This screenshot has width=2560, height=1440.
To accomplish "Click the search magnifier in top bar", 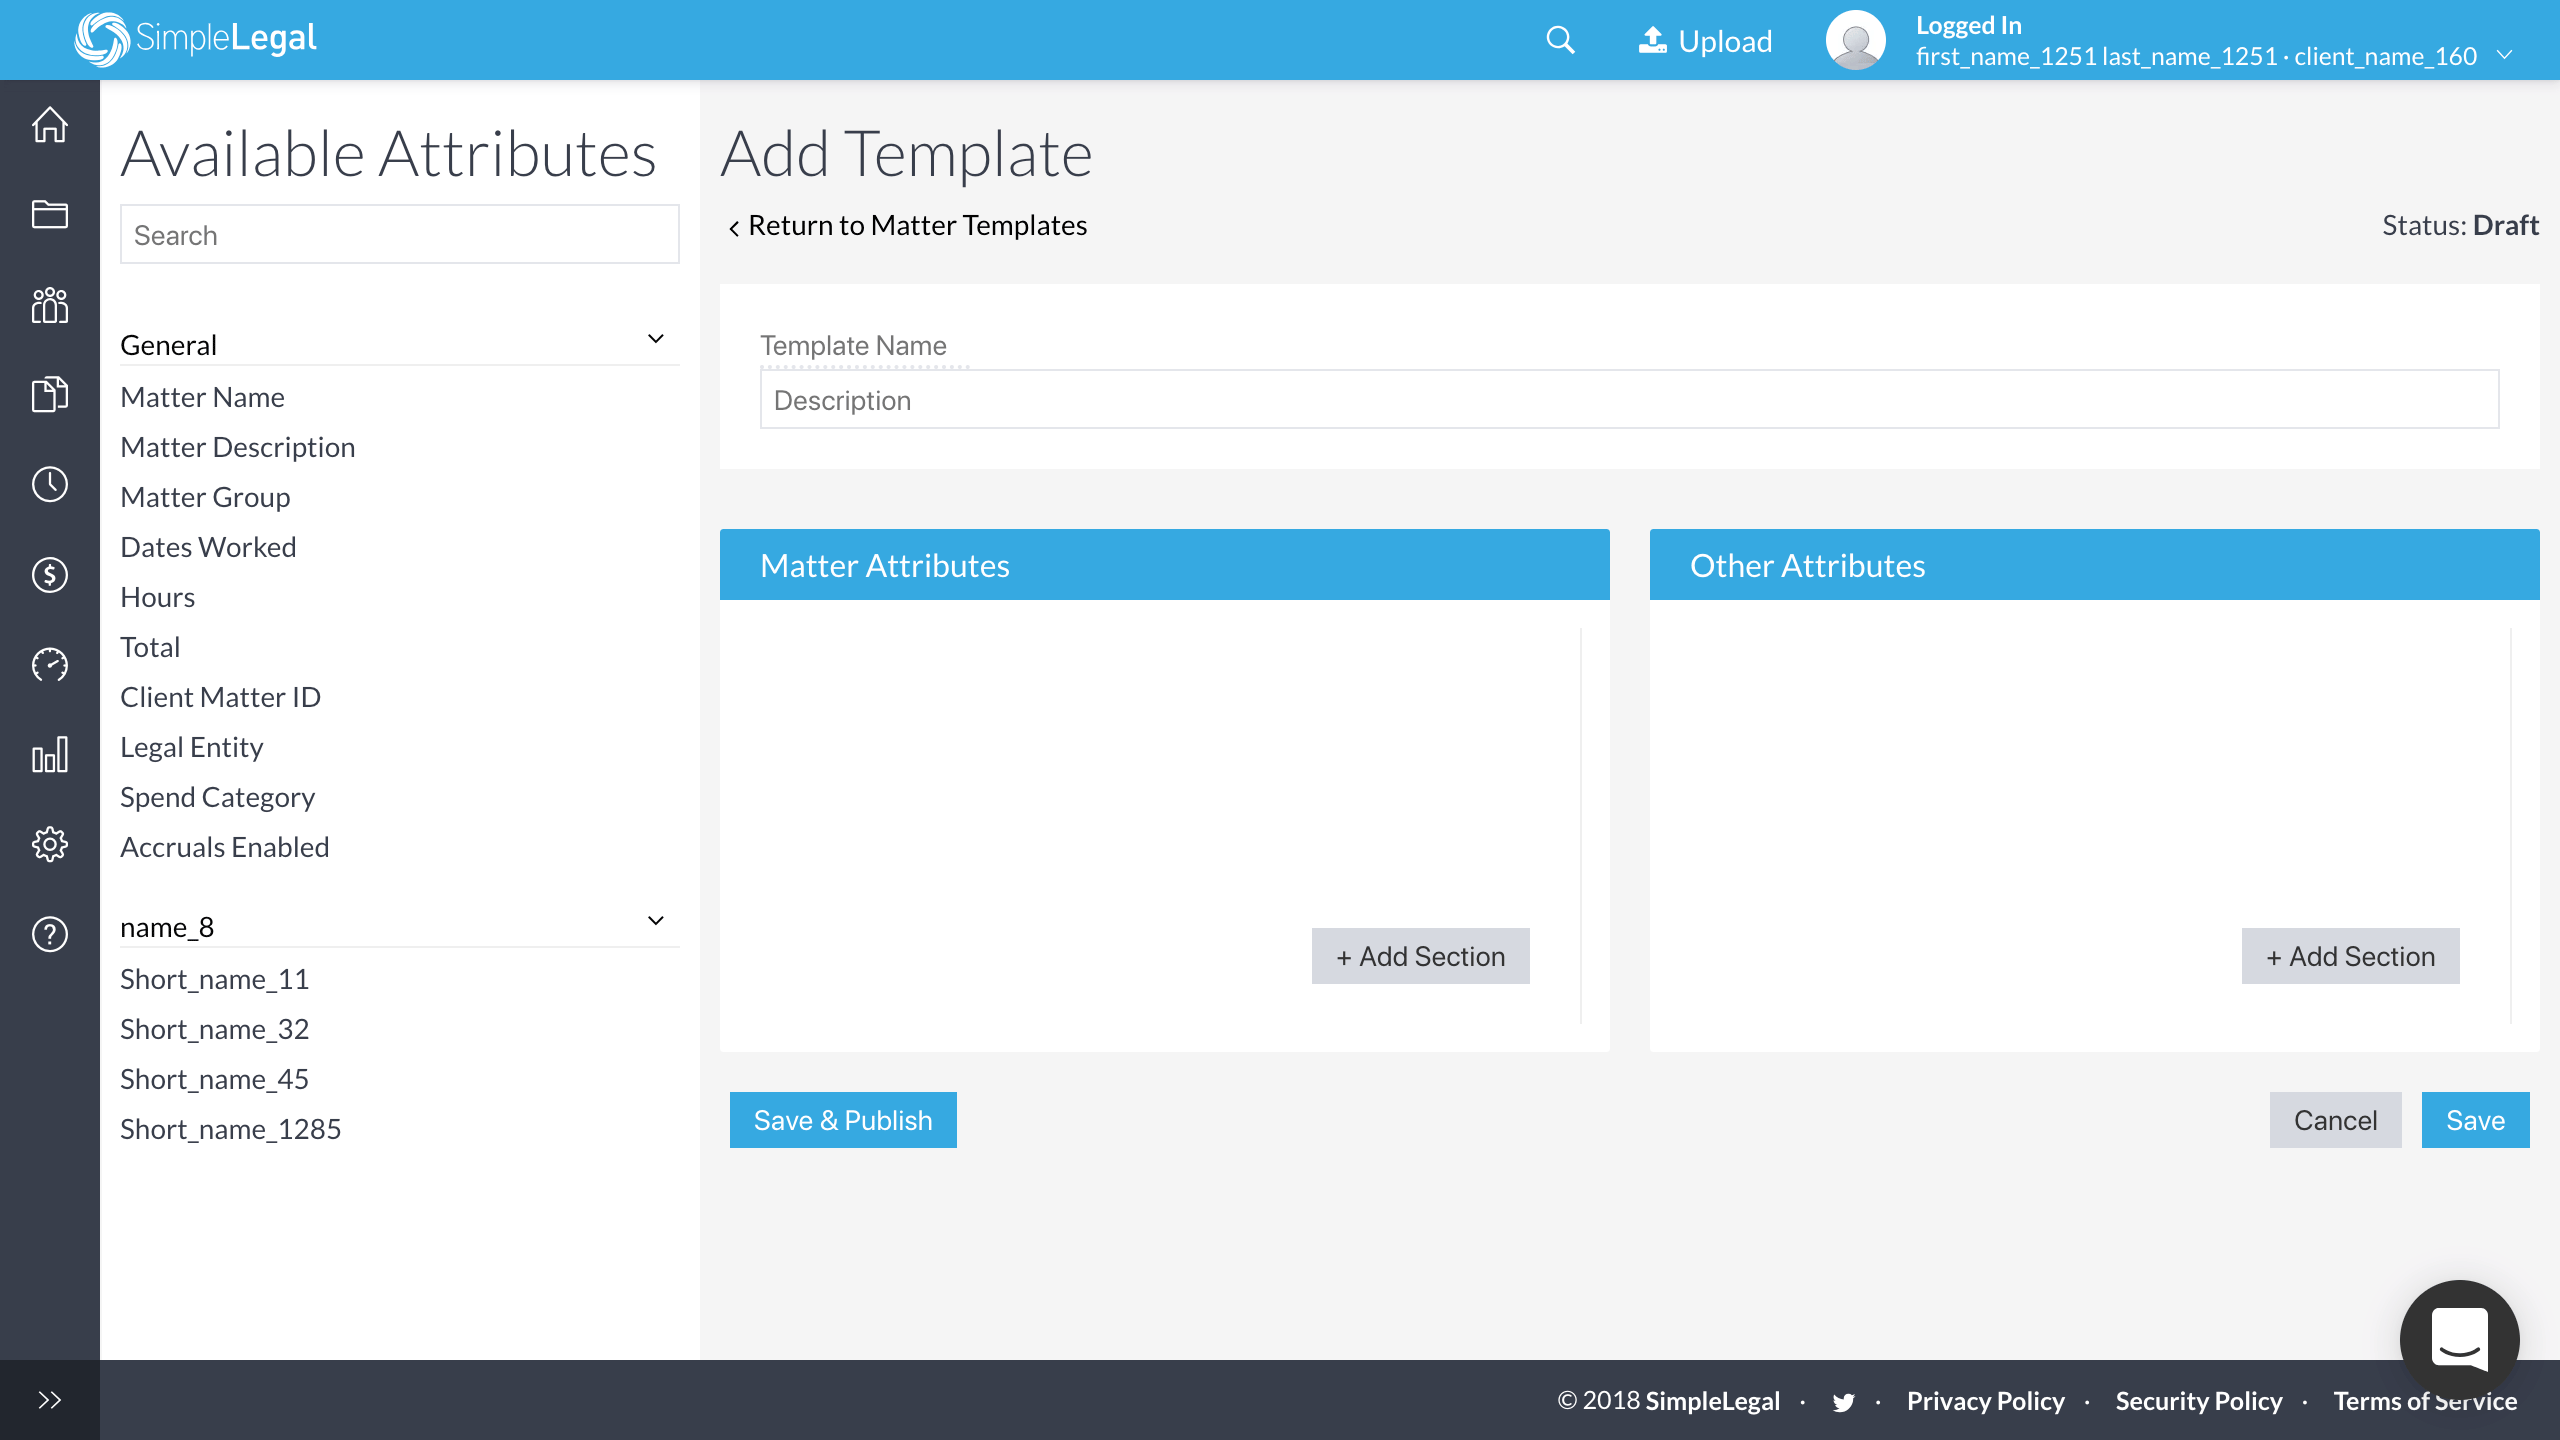I will [1560, 40].
